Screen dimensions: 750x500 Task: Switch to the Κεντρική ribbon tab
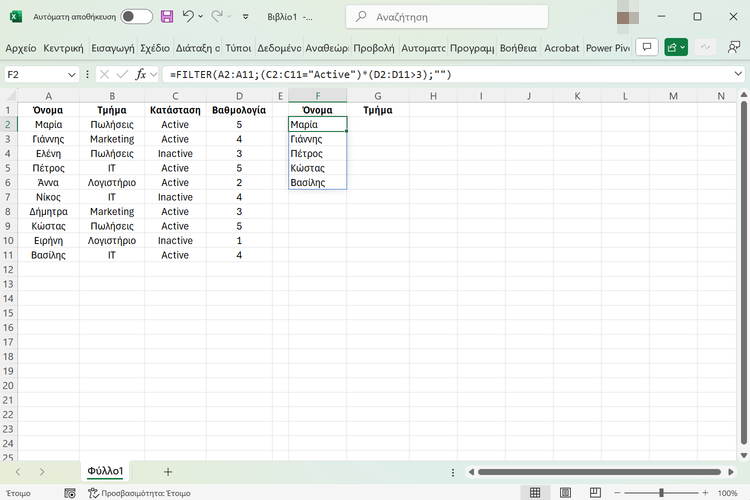tap(63, 48)
